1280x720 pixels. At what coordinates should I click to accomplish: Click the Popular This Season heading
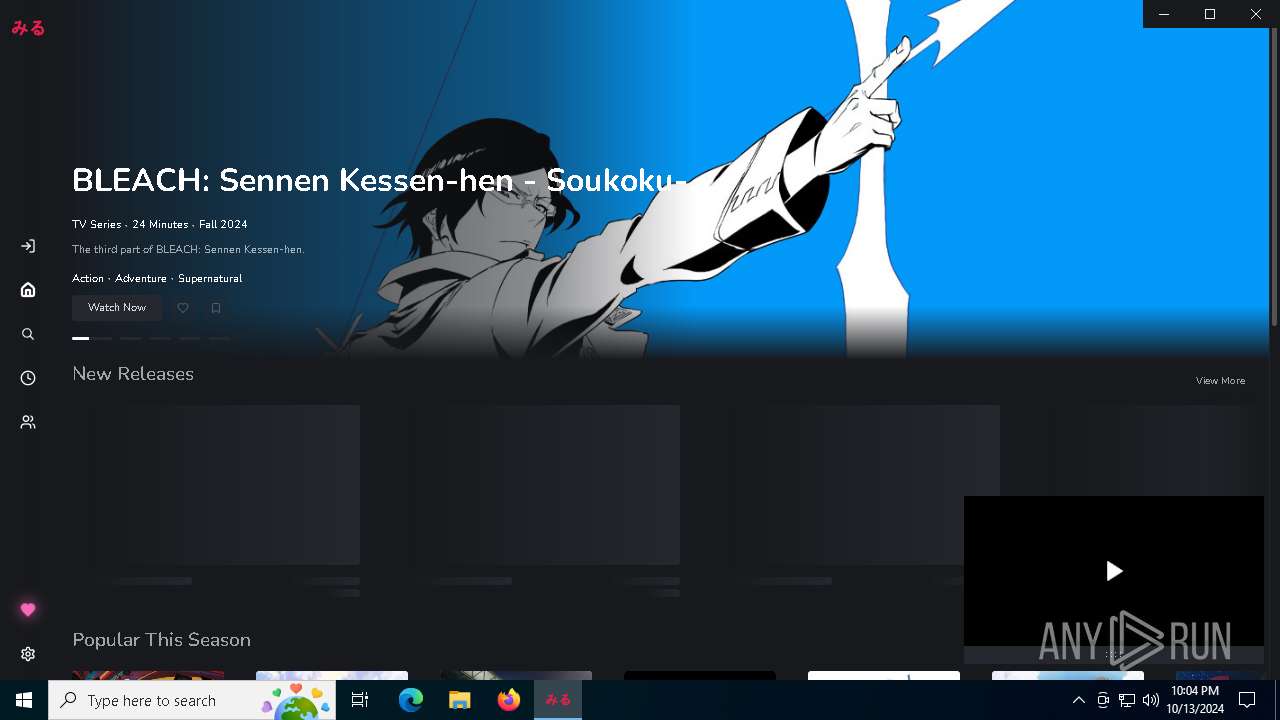pos(161,640)
